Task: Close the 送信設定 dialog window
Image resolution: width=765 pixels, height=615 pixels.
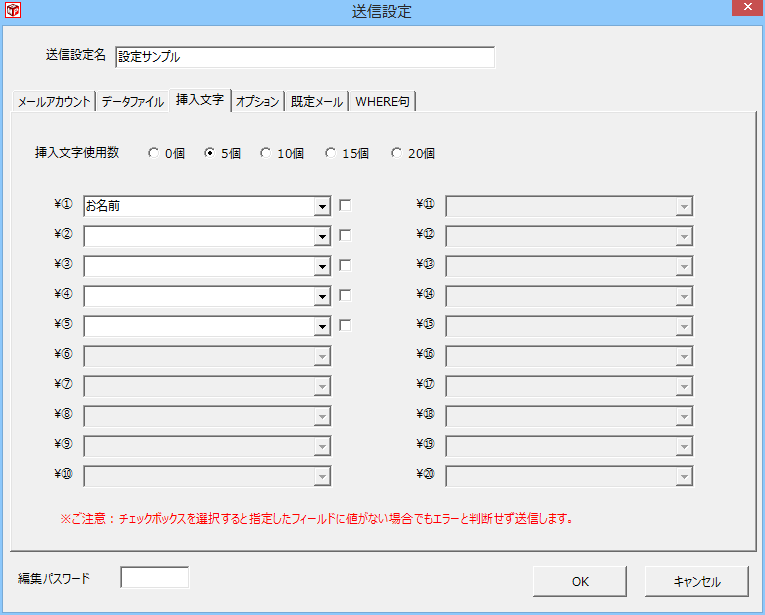Action: (747, 7)
